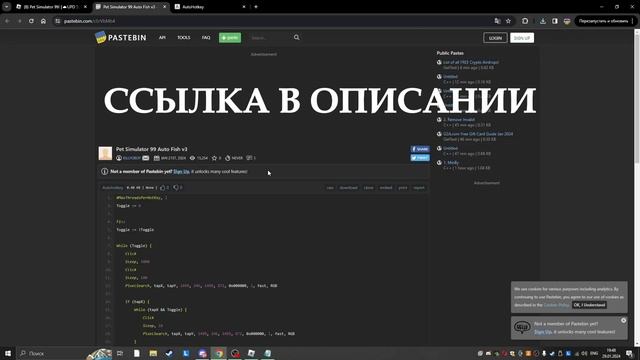Click the Pastebin search input field

point(270,38)
